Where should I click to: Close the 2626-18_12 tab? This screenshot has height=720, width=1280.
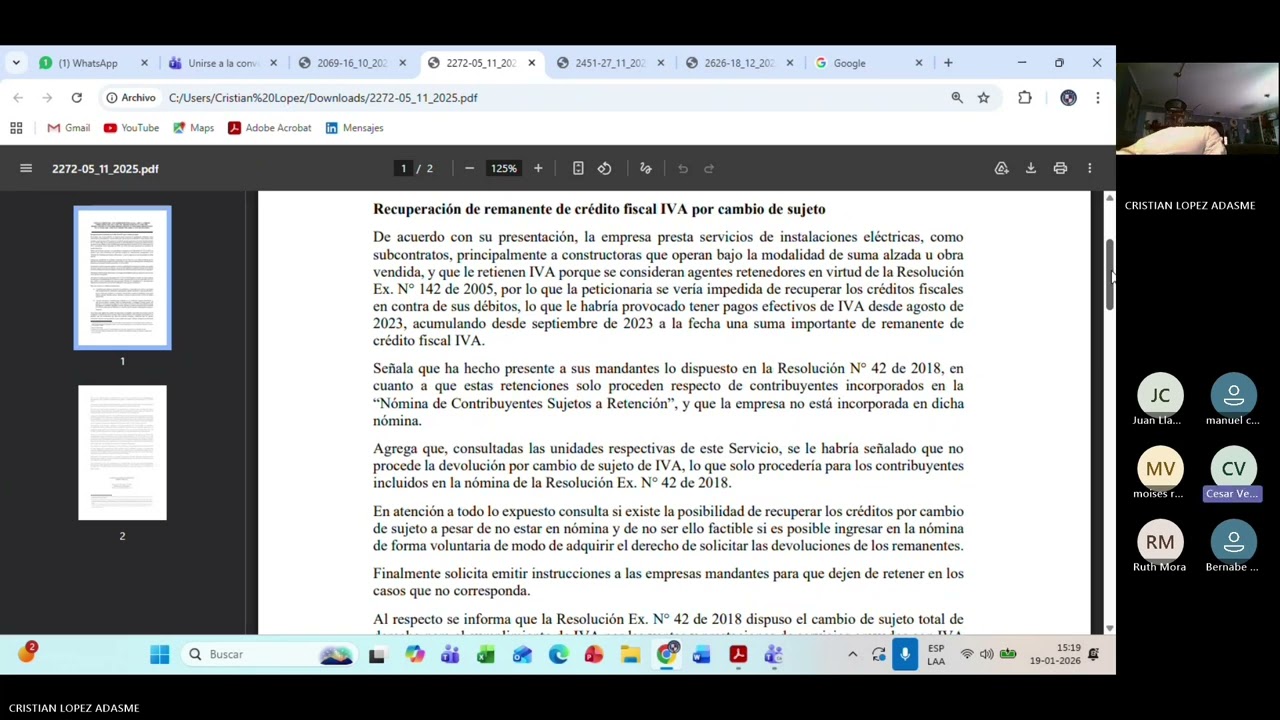(790, 63)
